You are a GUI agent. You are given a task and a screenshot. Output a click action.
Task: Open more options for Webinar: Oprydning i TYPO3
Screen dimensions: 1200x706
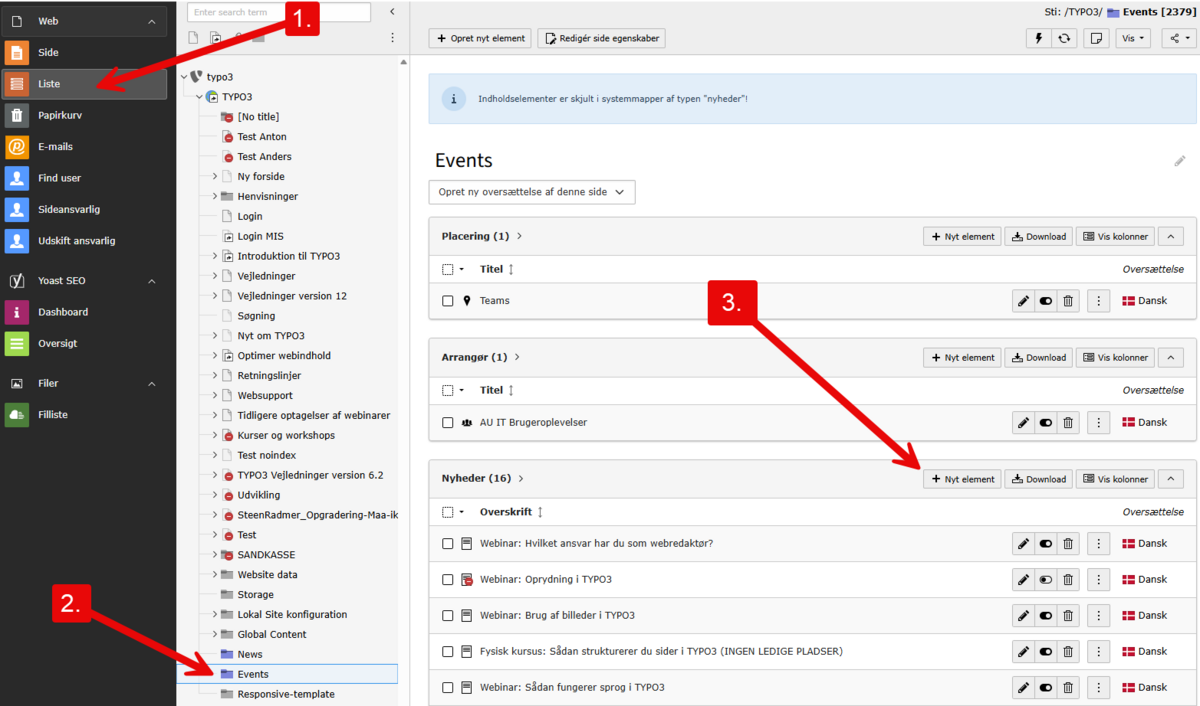click(1098, 580)
